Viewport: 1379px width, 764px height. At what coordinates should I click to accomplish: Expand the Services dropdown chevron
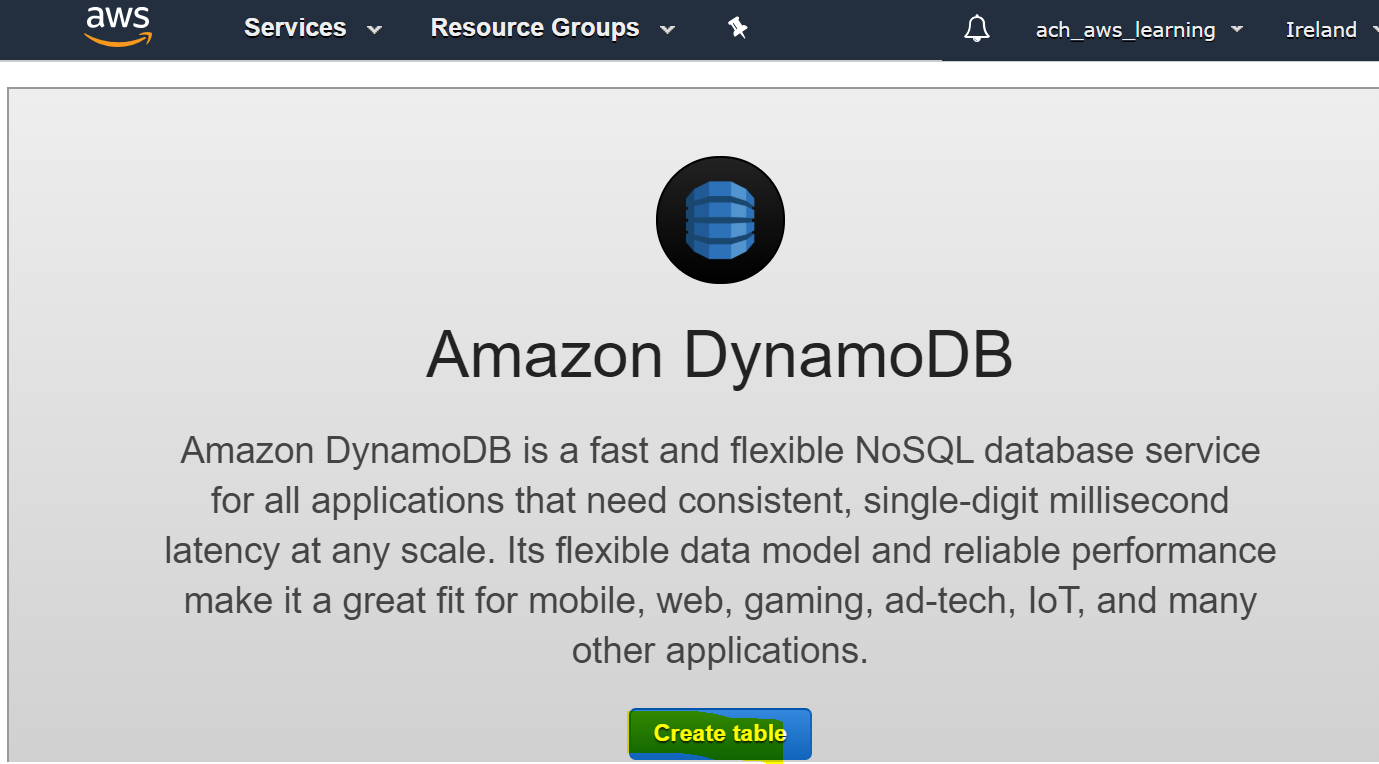tap(375, 30)
